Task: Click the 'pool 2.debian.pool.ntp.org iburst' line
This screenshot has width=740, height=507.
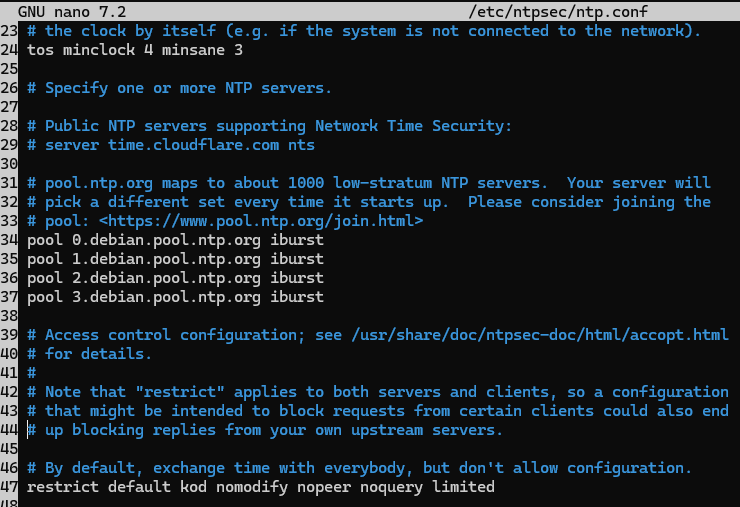Action: coord(175,278)
